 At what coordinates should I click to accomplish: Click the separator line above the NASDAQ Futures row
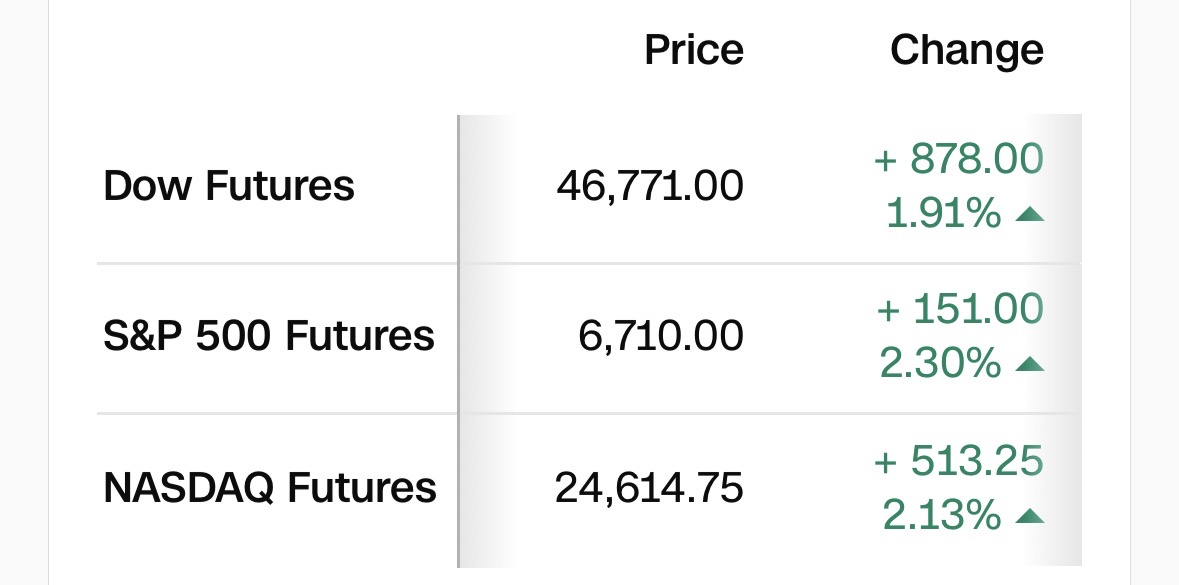(x=590, y=413)
